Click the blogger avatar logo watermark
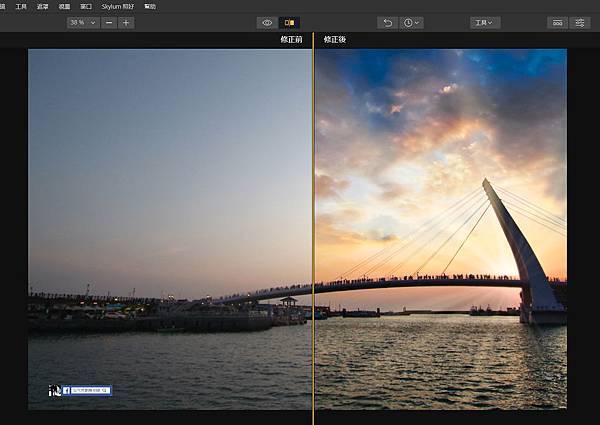The image size is (600, 425). tap(54, 390)
